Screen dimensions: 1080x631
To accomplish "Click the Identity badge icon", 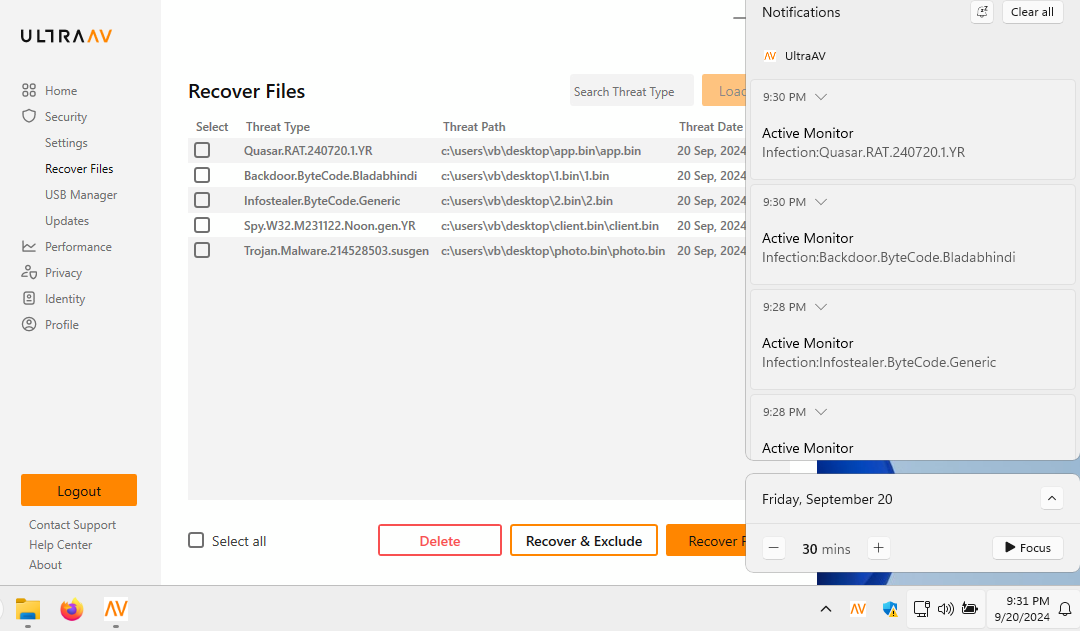I will click(29, 298).
